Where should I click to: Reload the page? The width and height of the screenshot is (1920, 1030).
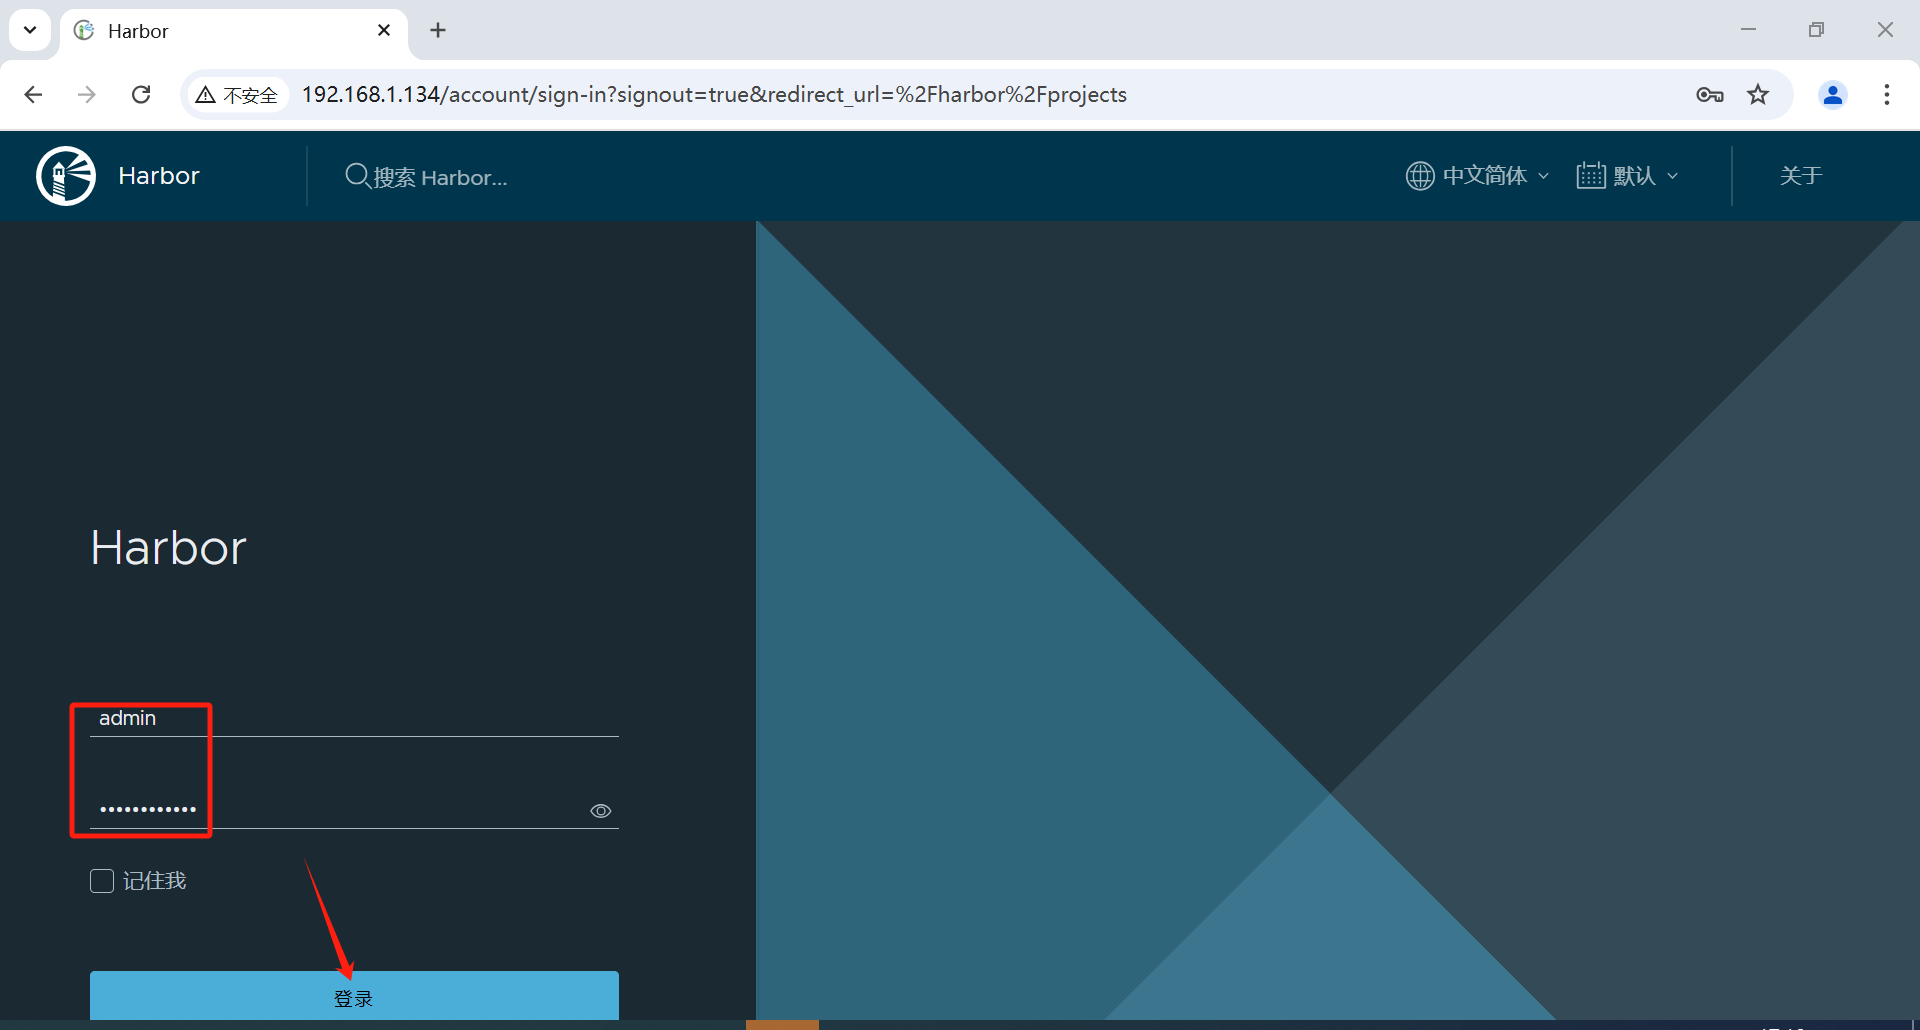141,95
